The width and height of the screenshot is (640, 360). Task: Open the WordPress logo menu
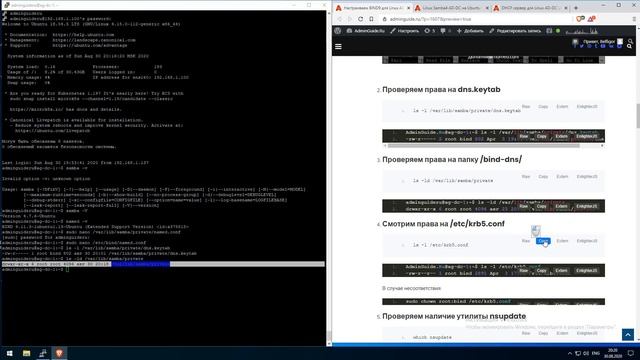[x=338, y=31]
